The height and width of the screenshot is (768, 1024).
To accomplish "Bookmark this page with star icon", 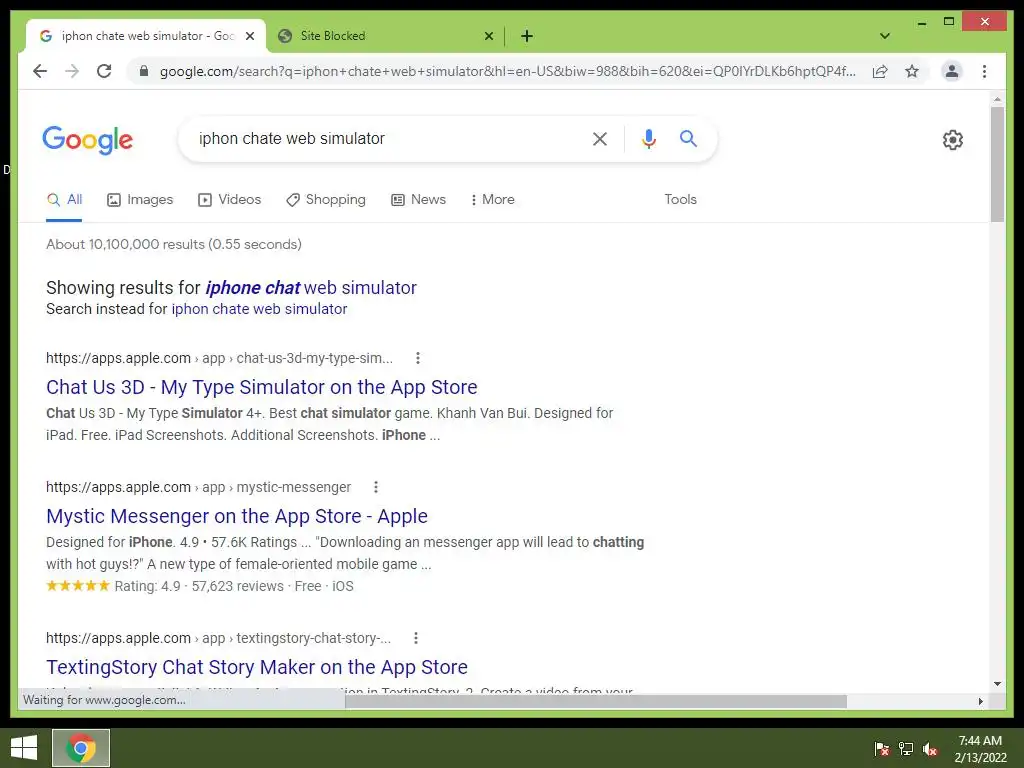I will [912, 71].
